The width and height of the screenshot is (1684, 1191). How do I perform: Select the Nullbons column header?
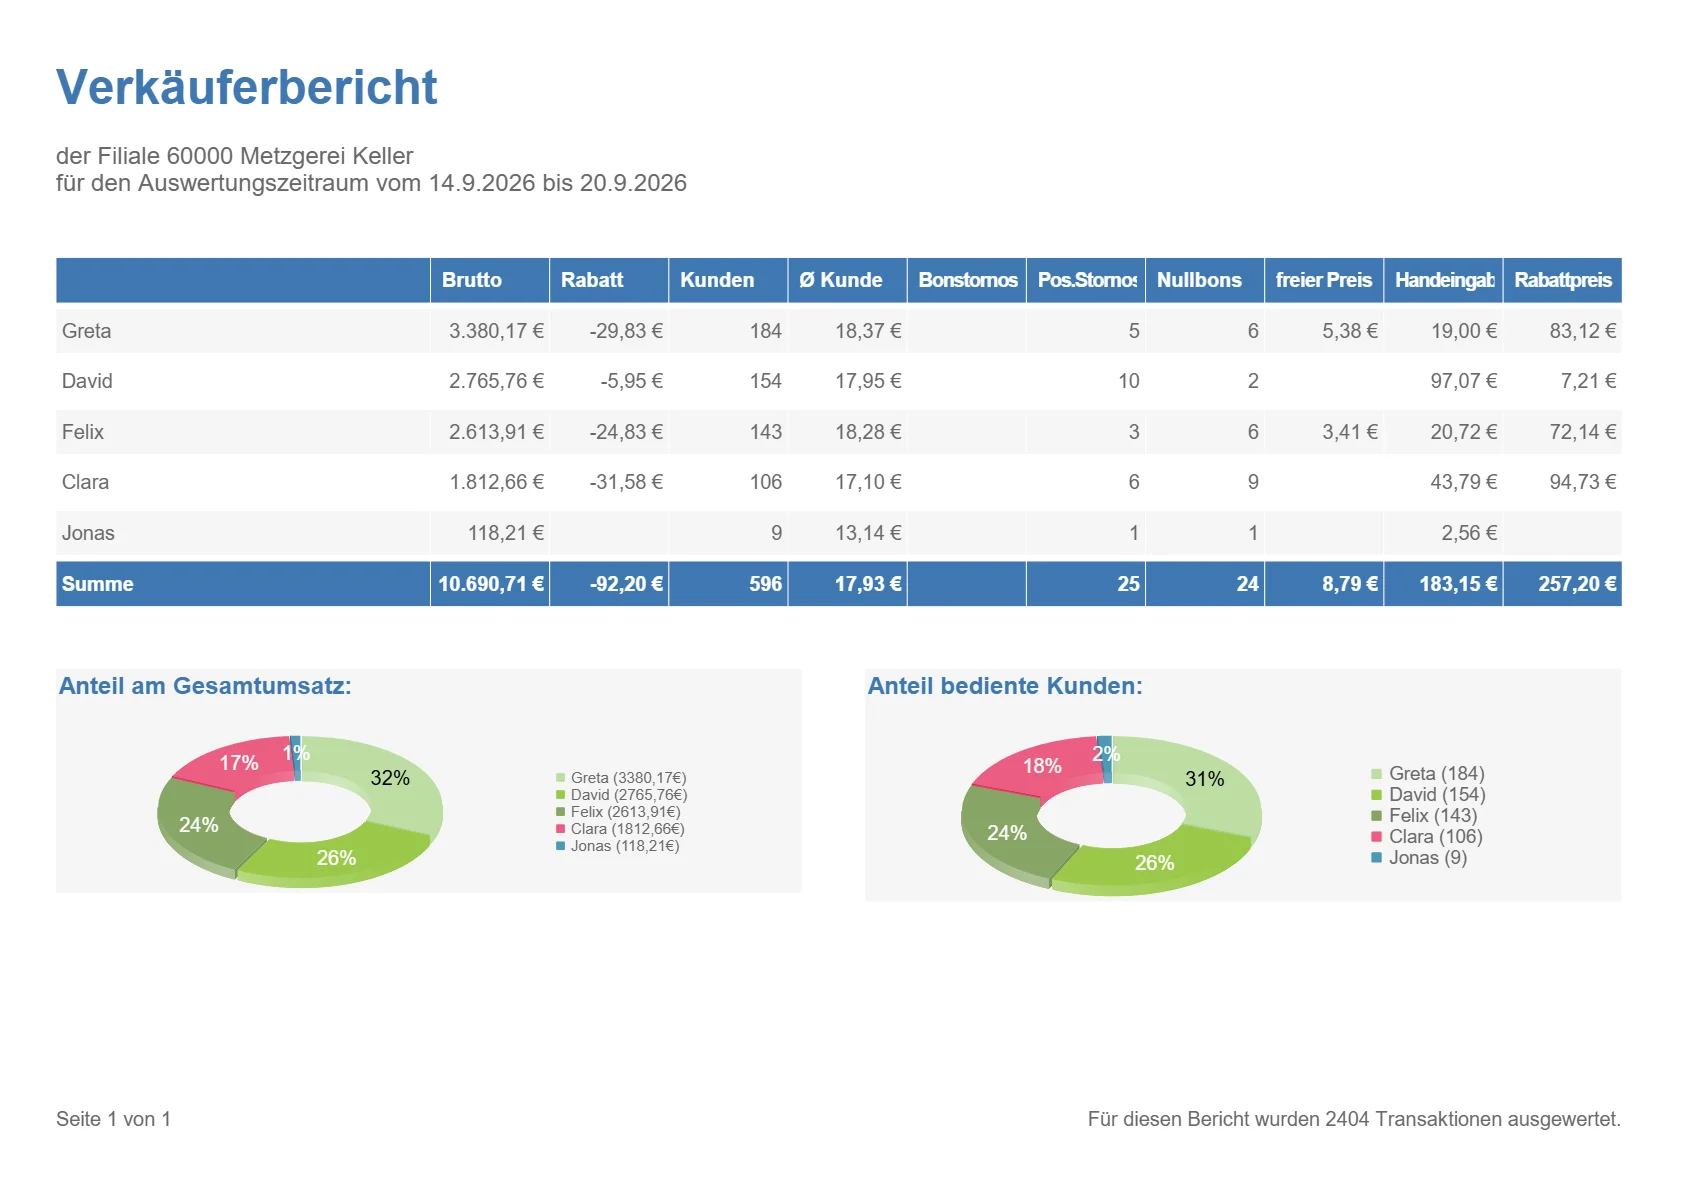tap(1205, 280)
